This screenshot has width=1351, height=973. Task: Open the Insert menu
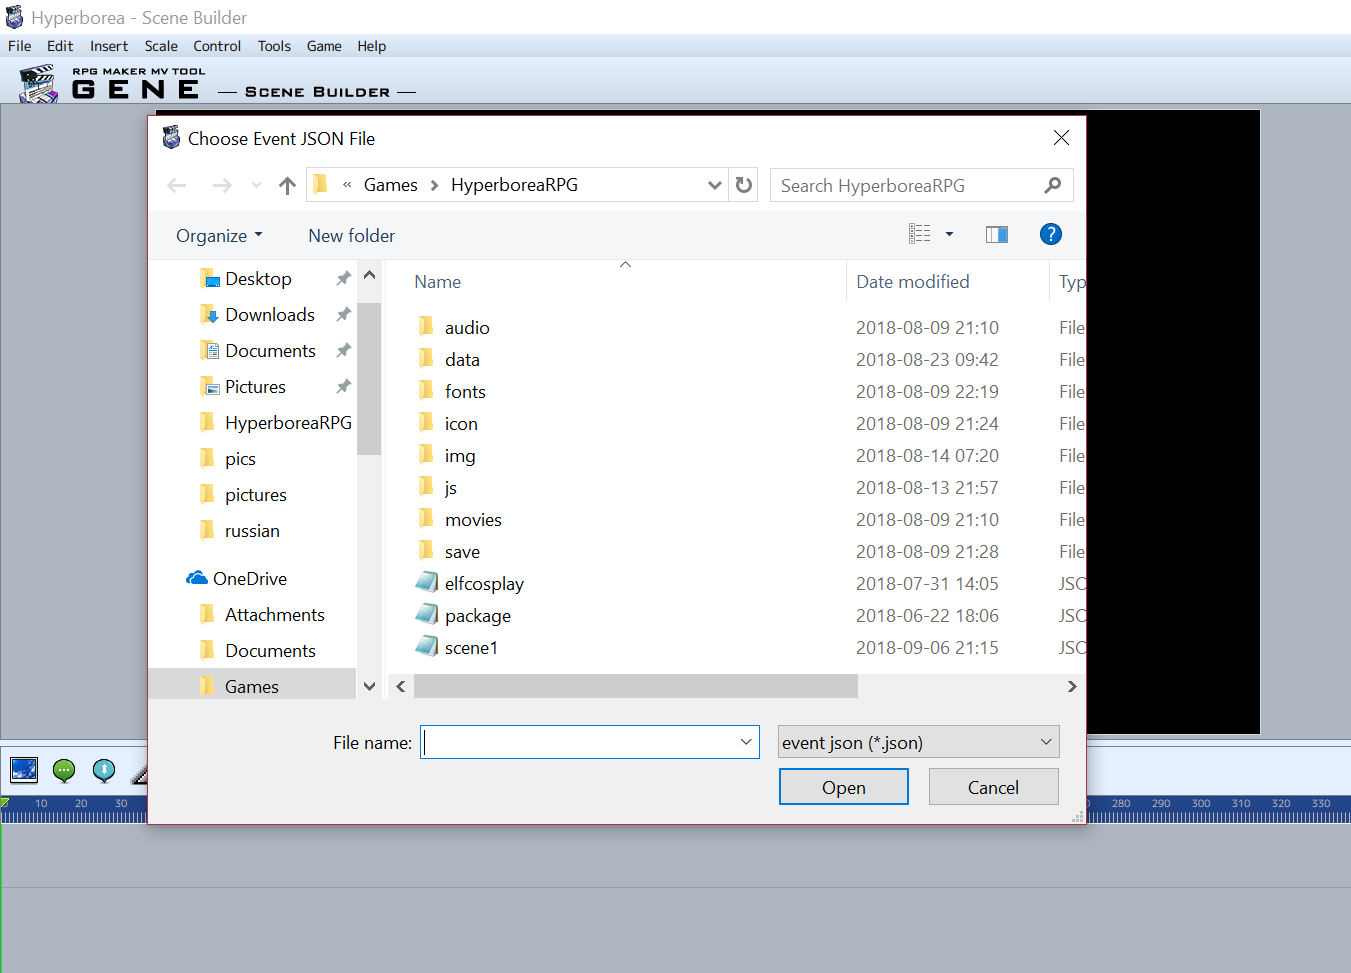pos(109,46)
